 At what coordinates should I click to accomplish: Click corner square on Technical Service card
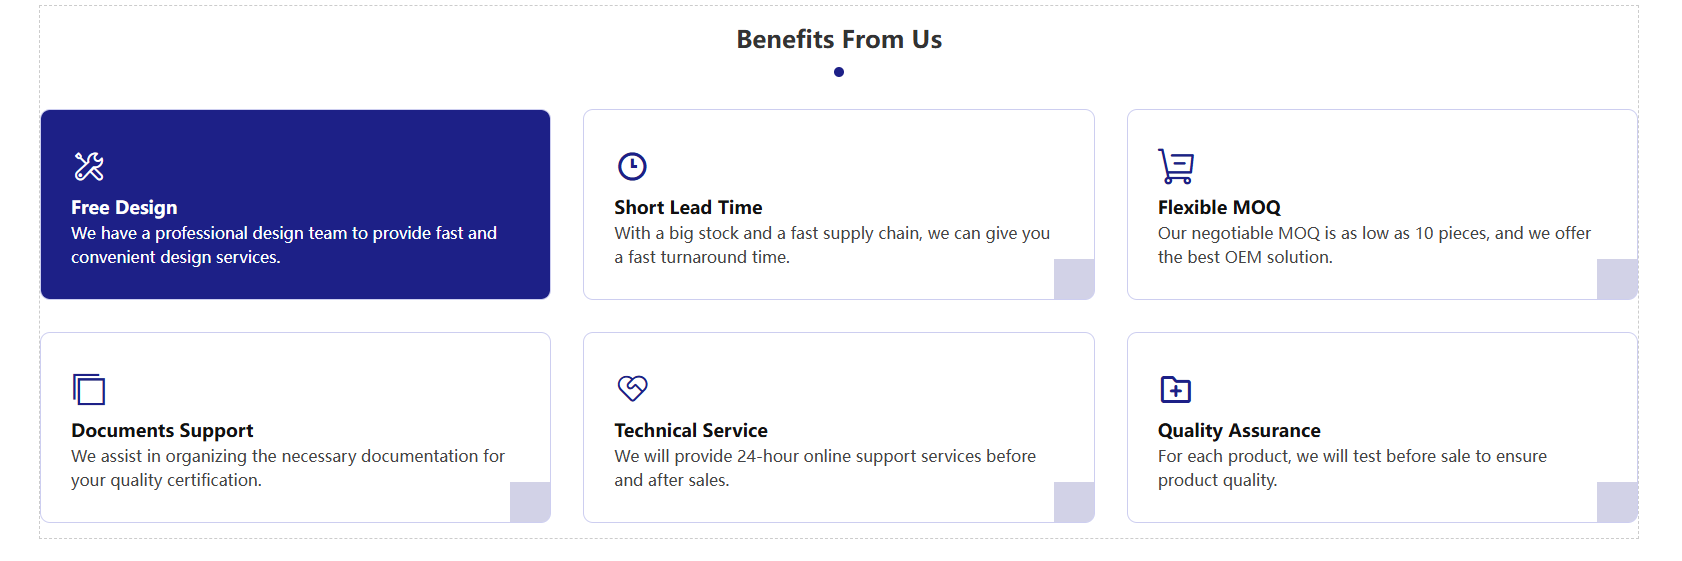(x=1074, y=502)
